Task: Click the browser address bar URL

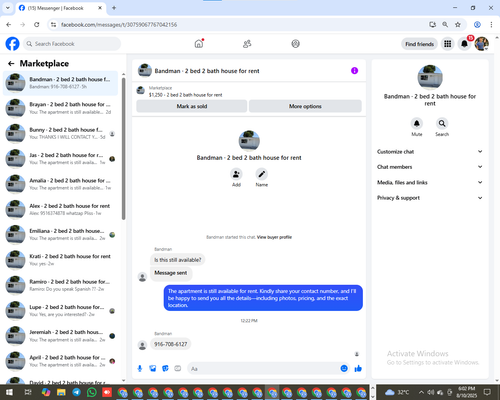Action: coord(119,25)
